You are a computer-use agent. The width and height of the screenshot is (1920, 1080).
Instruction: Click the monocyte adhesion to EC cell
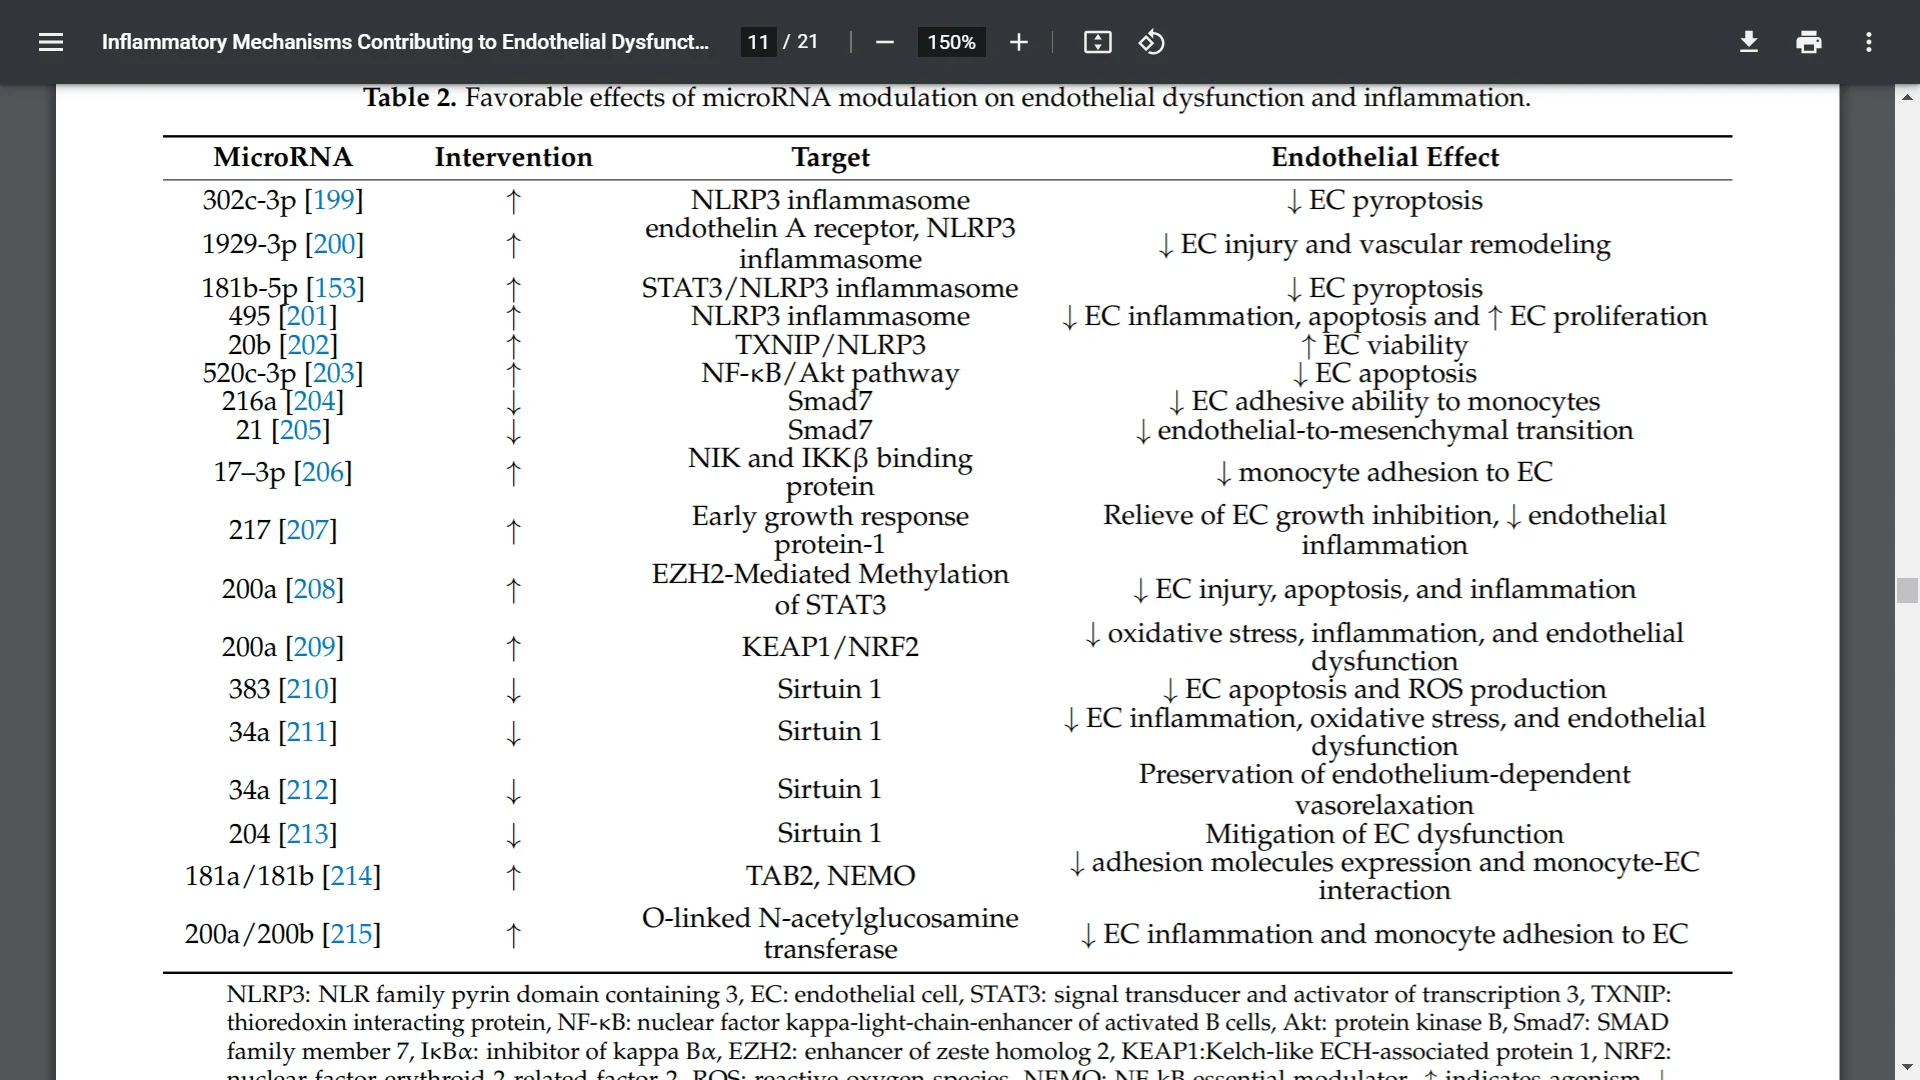coord(1384,472)
